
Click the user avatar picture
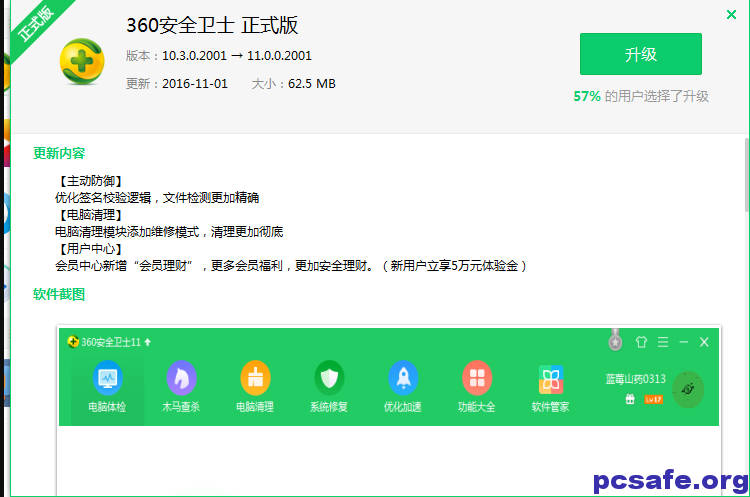(x=687, y=388)
